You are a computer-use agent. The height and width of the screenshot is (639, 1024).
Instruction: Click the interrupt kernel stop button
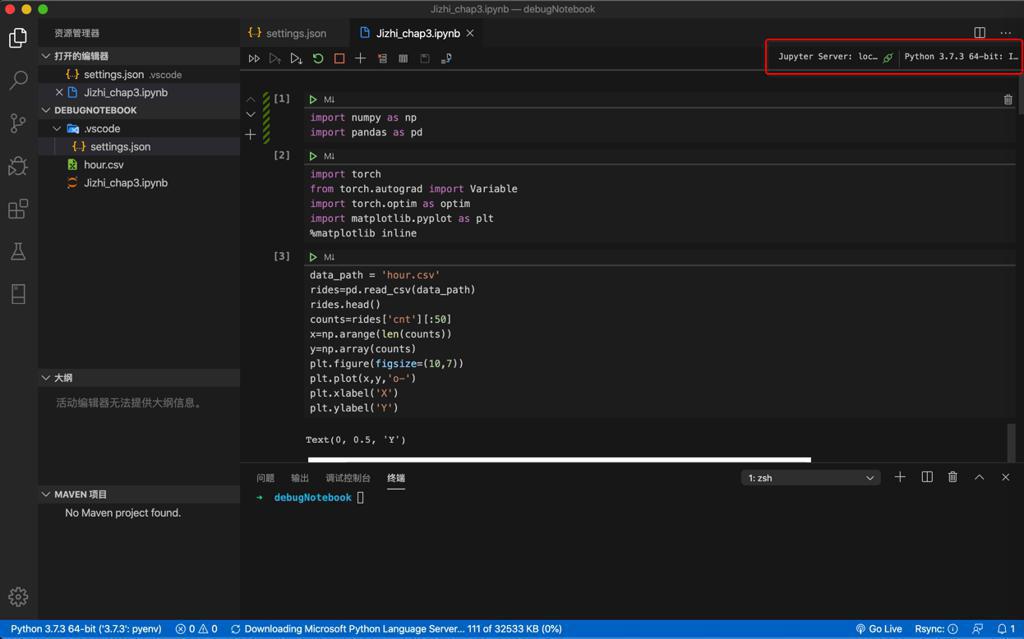[x=339, y=59]
